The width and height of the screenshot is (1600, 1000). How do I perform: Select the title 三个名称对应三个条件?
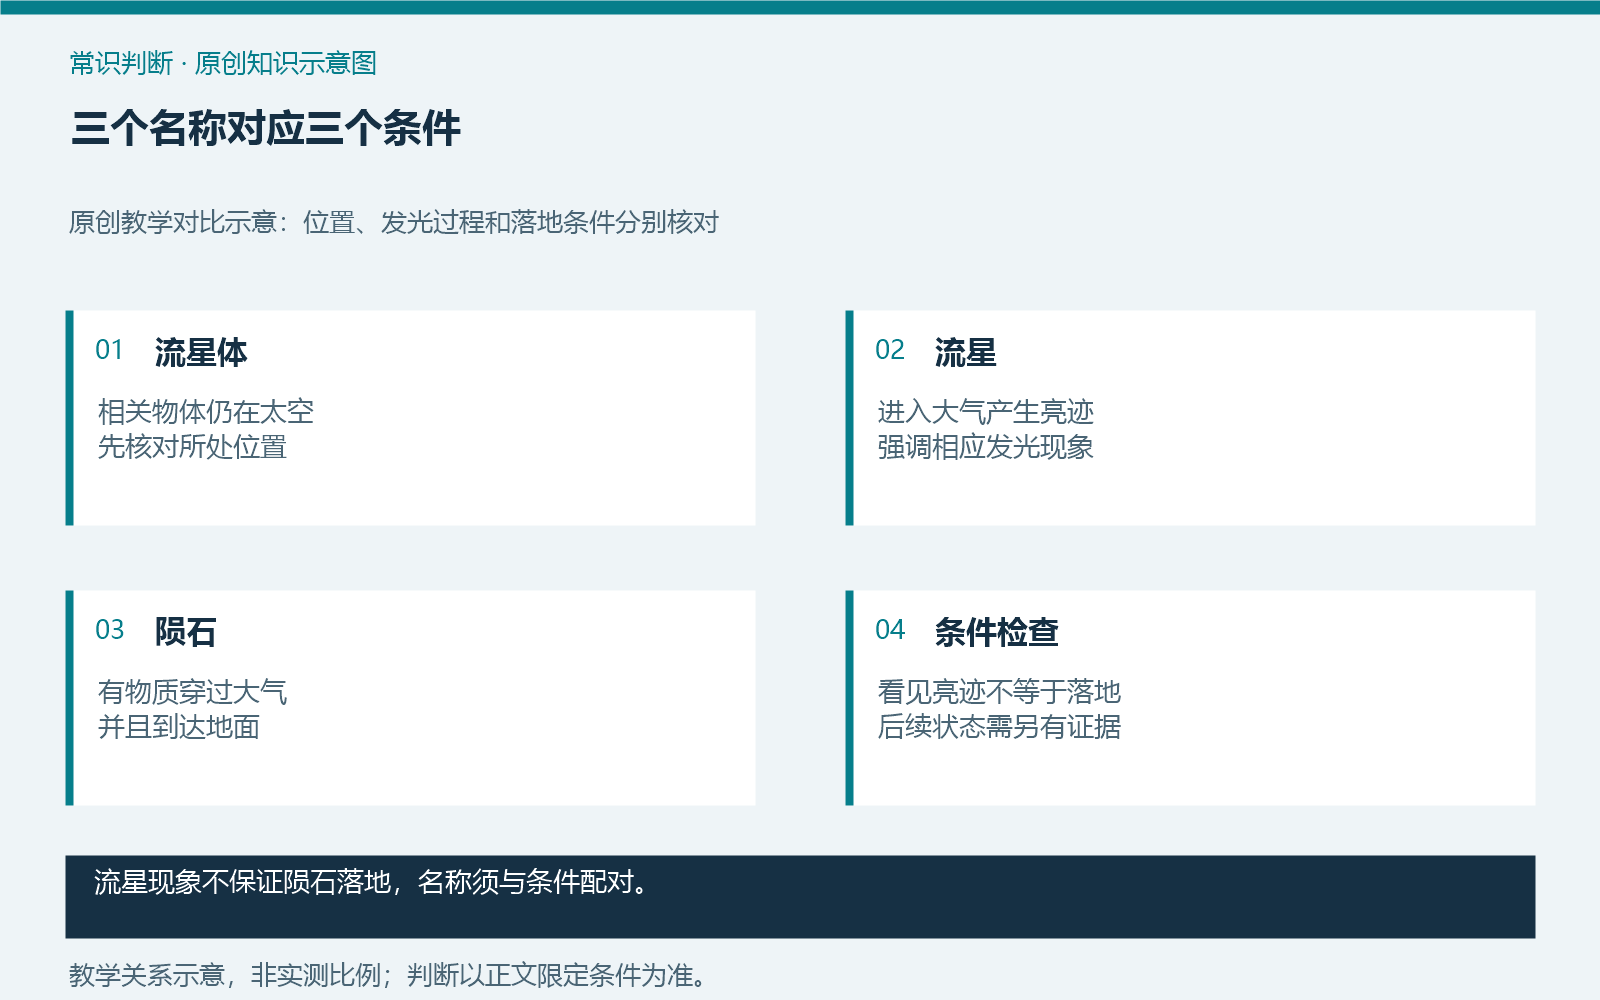coord(266,128)
